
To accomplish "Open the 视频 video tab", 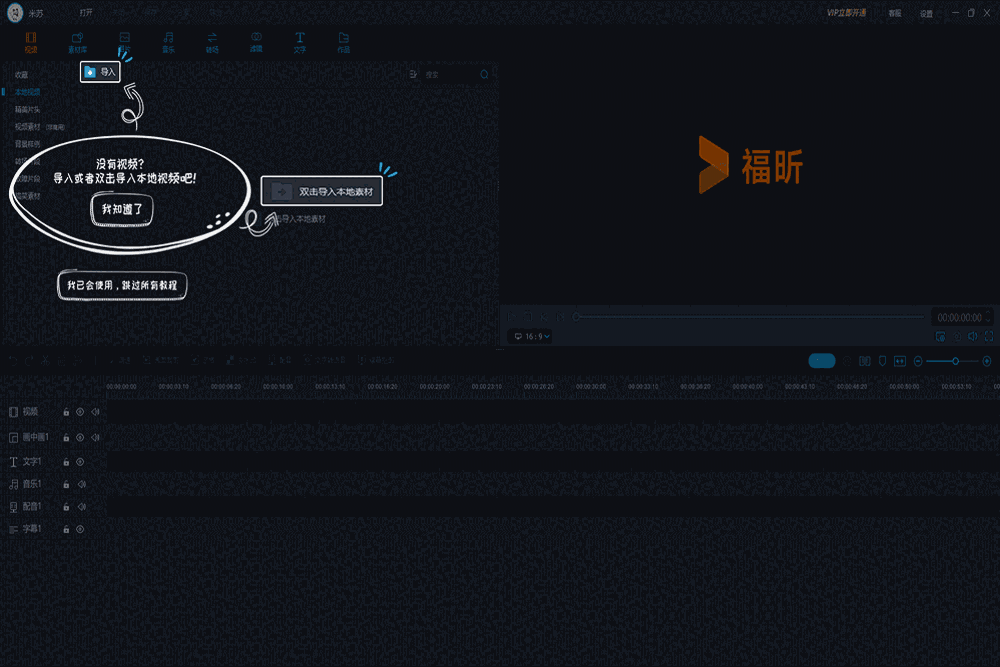I will pyautogui.click(x=31, y=42).
